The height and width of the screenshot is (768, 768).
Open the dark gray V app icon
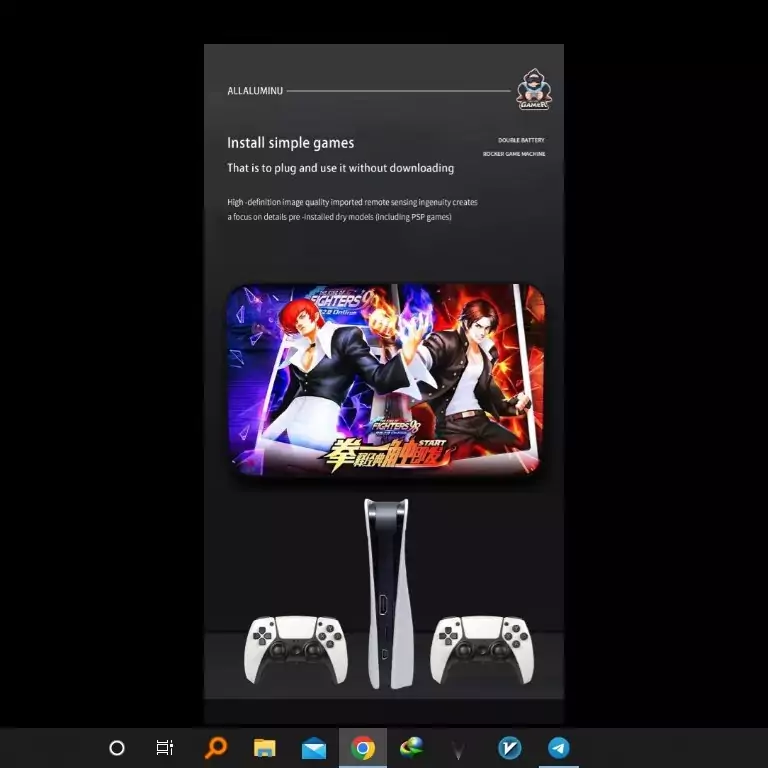458,750
